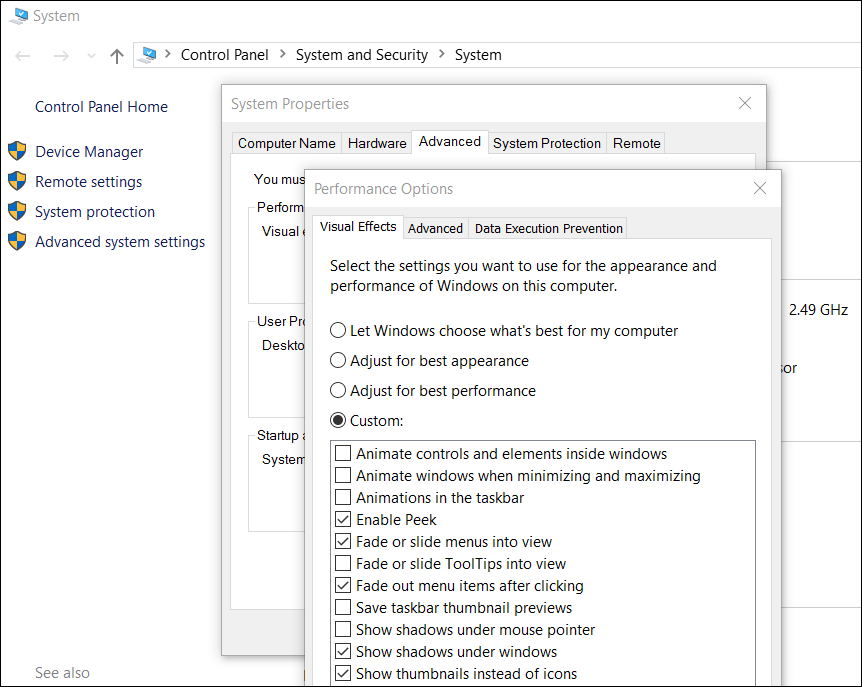Image resolution: width=862 pixels, height=687 pixels.
Task: Click the computer icon in address bar
Action: [148, 54]
